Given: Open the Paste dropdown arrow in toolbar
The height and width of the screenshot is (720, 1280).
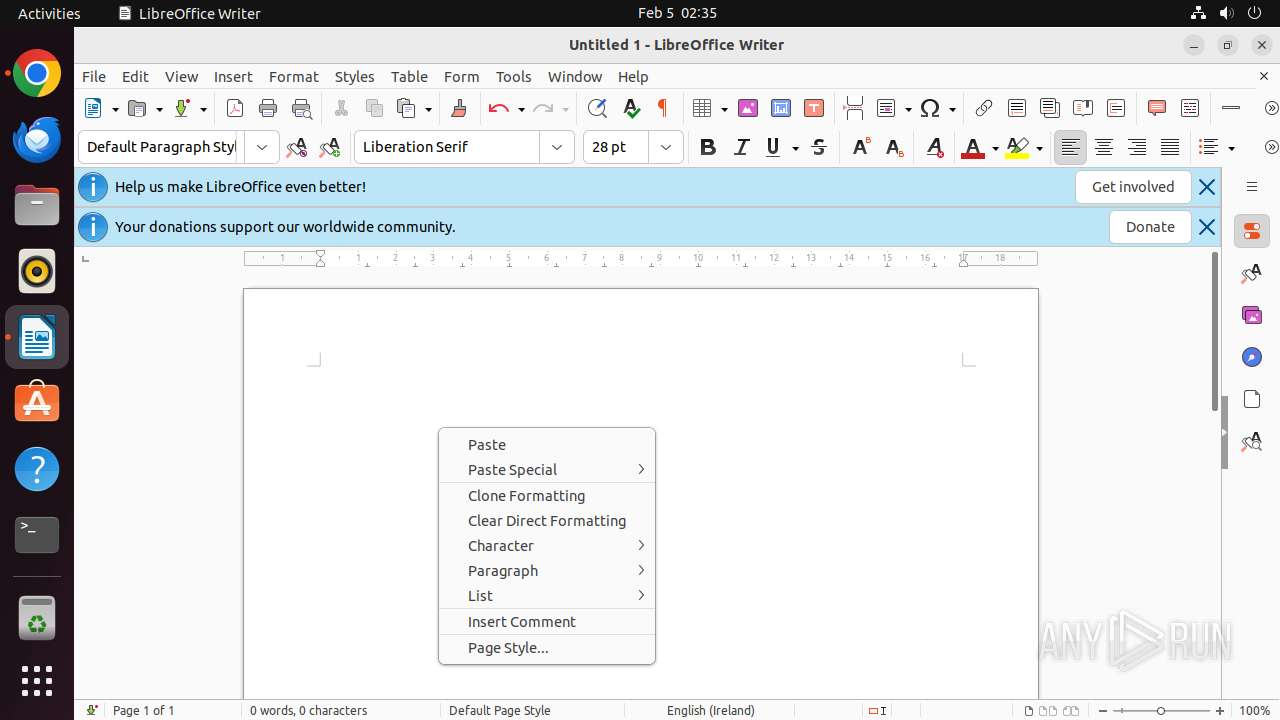Looking at the screenshot, I should pyautogui.click(x=428, y=109).
